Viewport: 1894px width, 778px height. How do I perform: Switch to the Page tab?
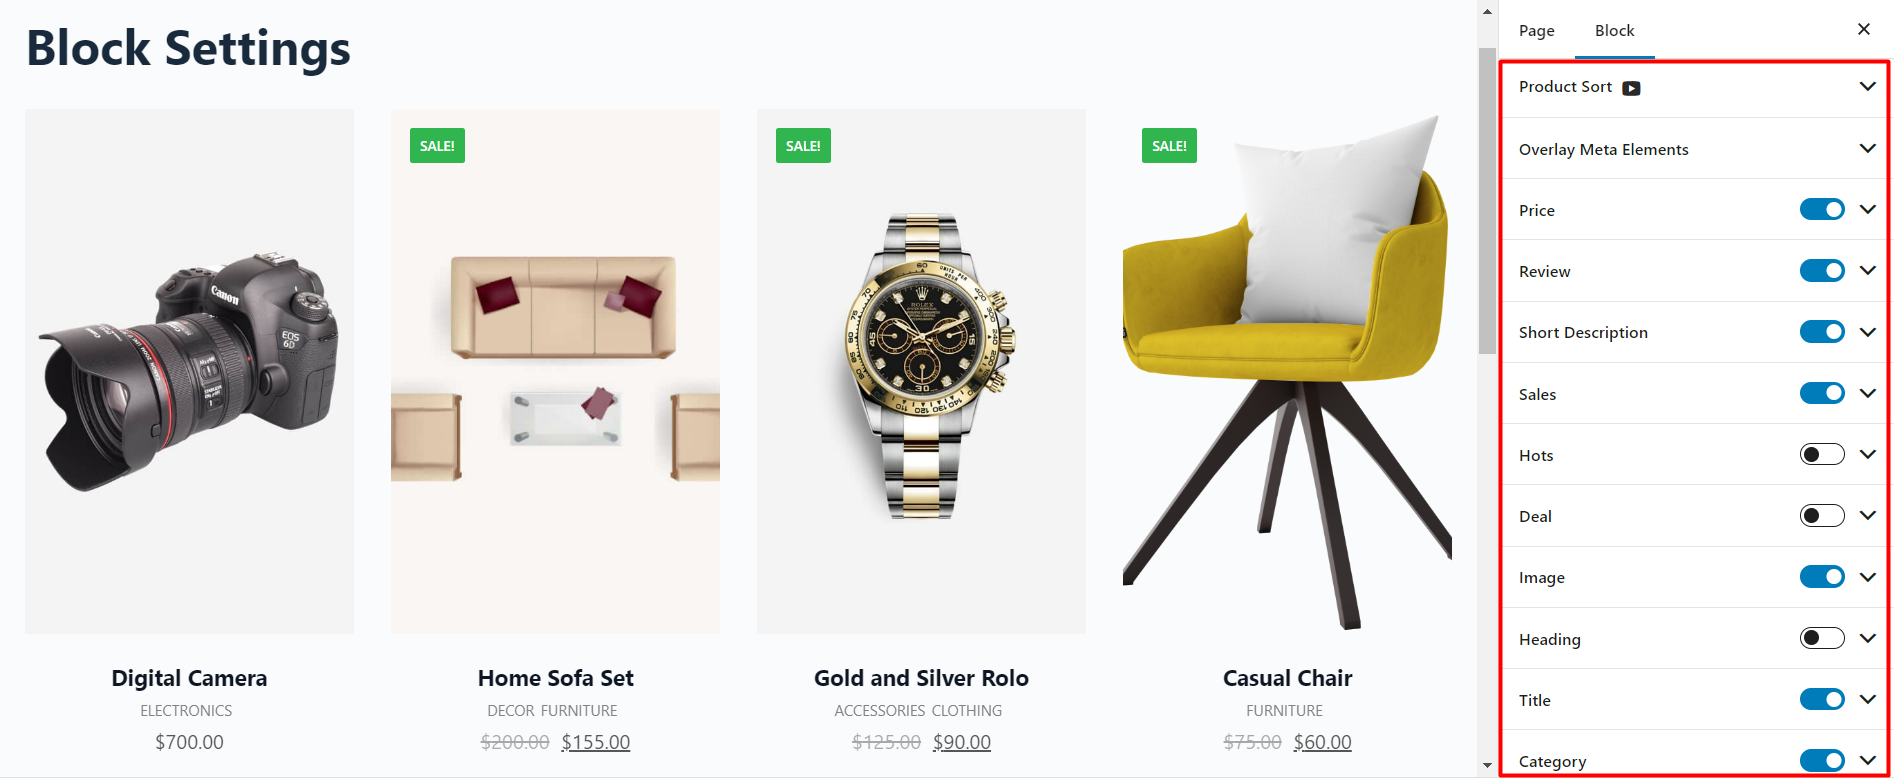click(x=1536, y=31)
